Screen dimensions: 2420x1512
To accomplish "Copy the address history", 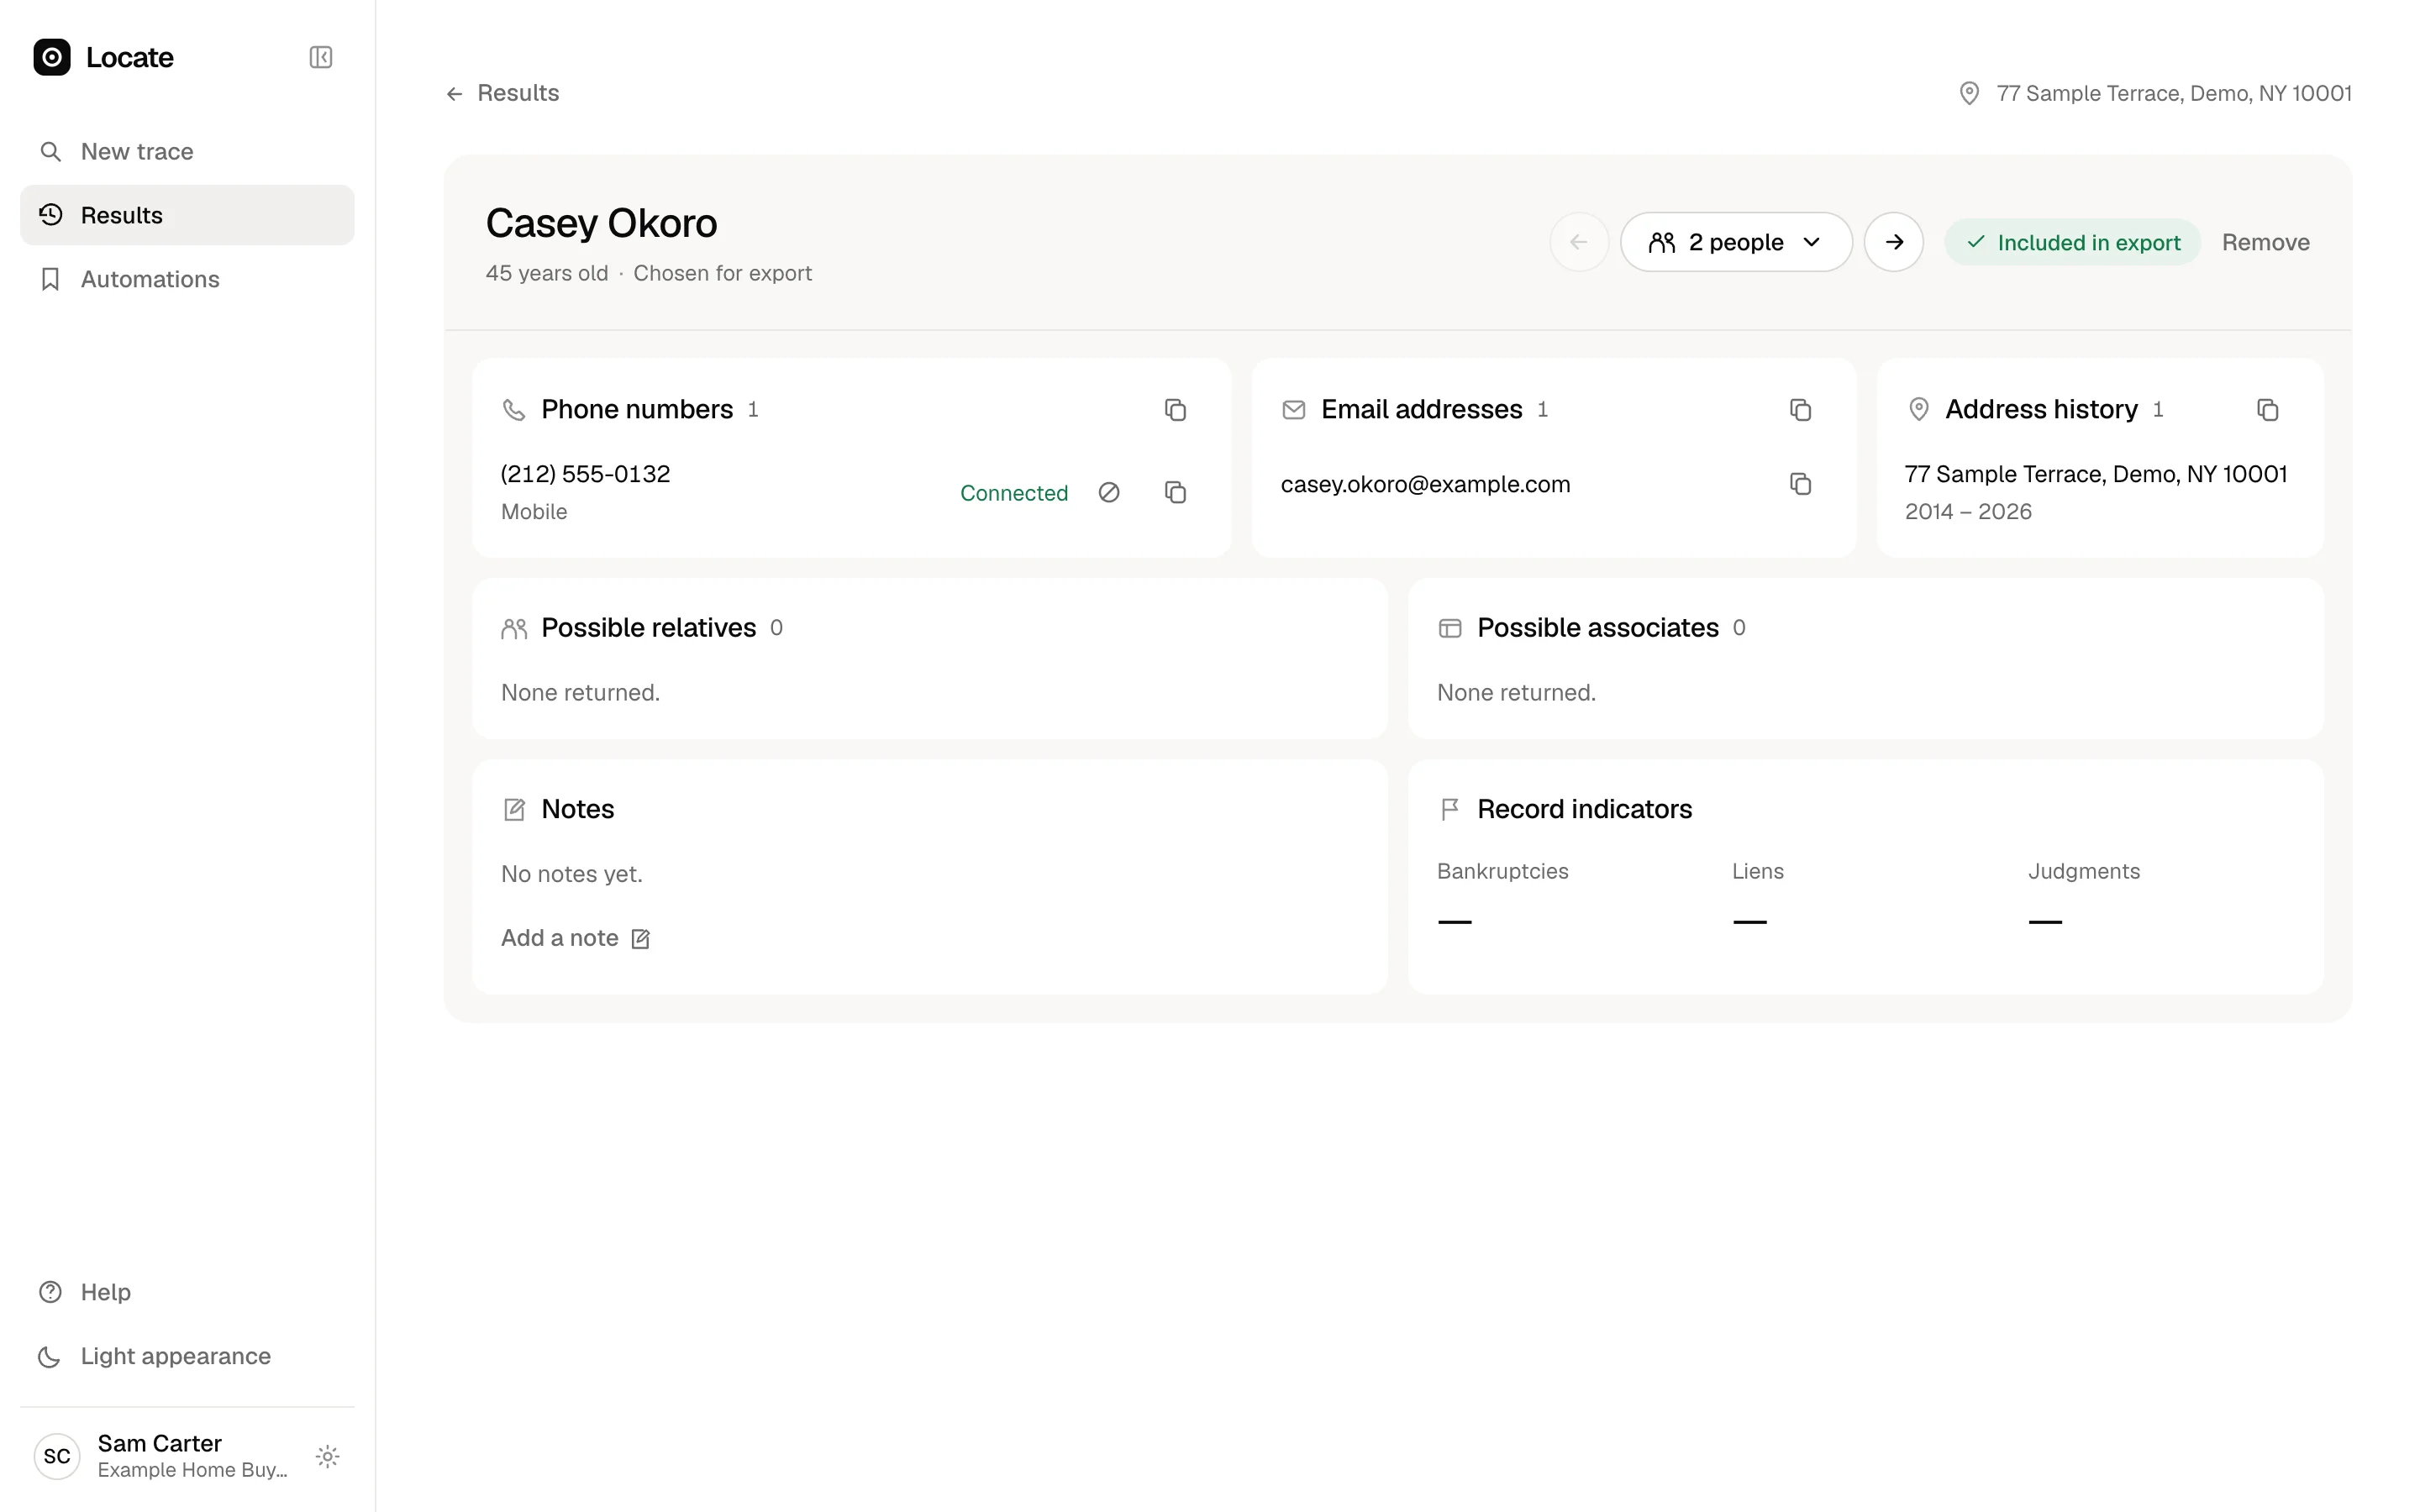I will [x=2267, y=409].
